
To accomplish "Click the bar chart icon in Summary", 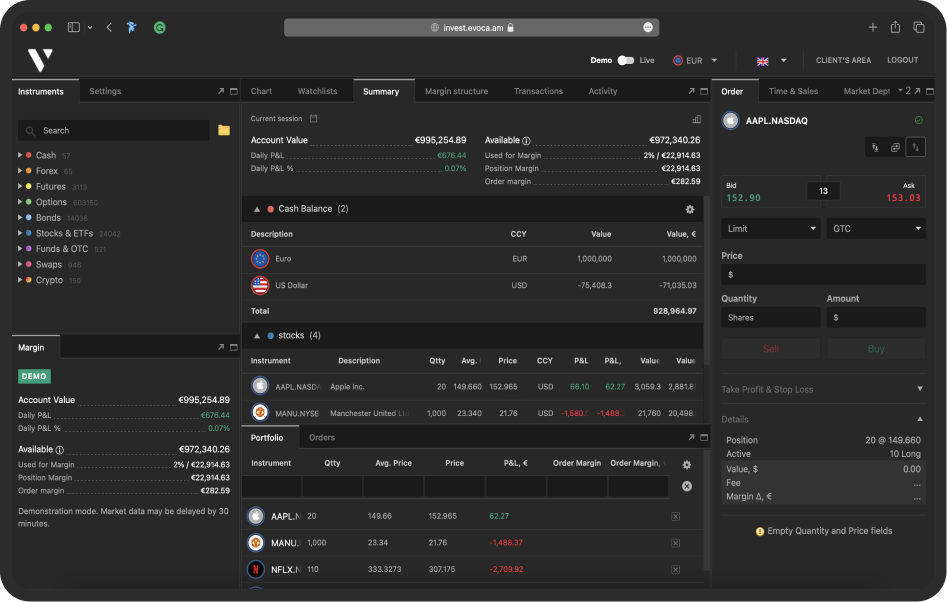I will click(x=696, y=119).
